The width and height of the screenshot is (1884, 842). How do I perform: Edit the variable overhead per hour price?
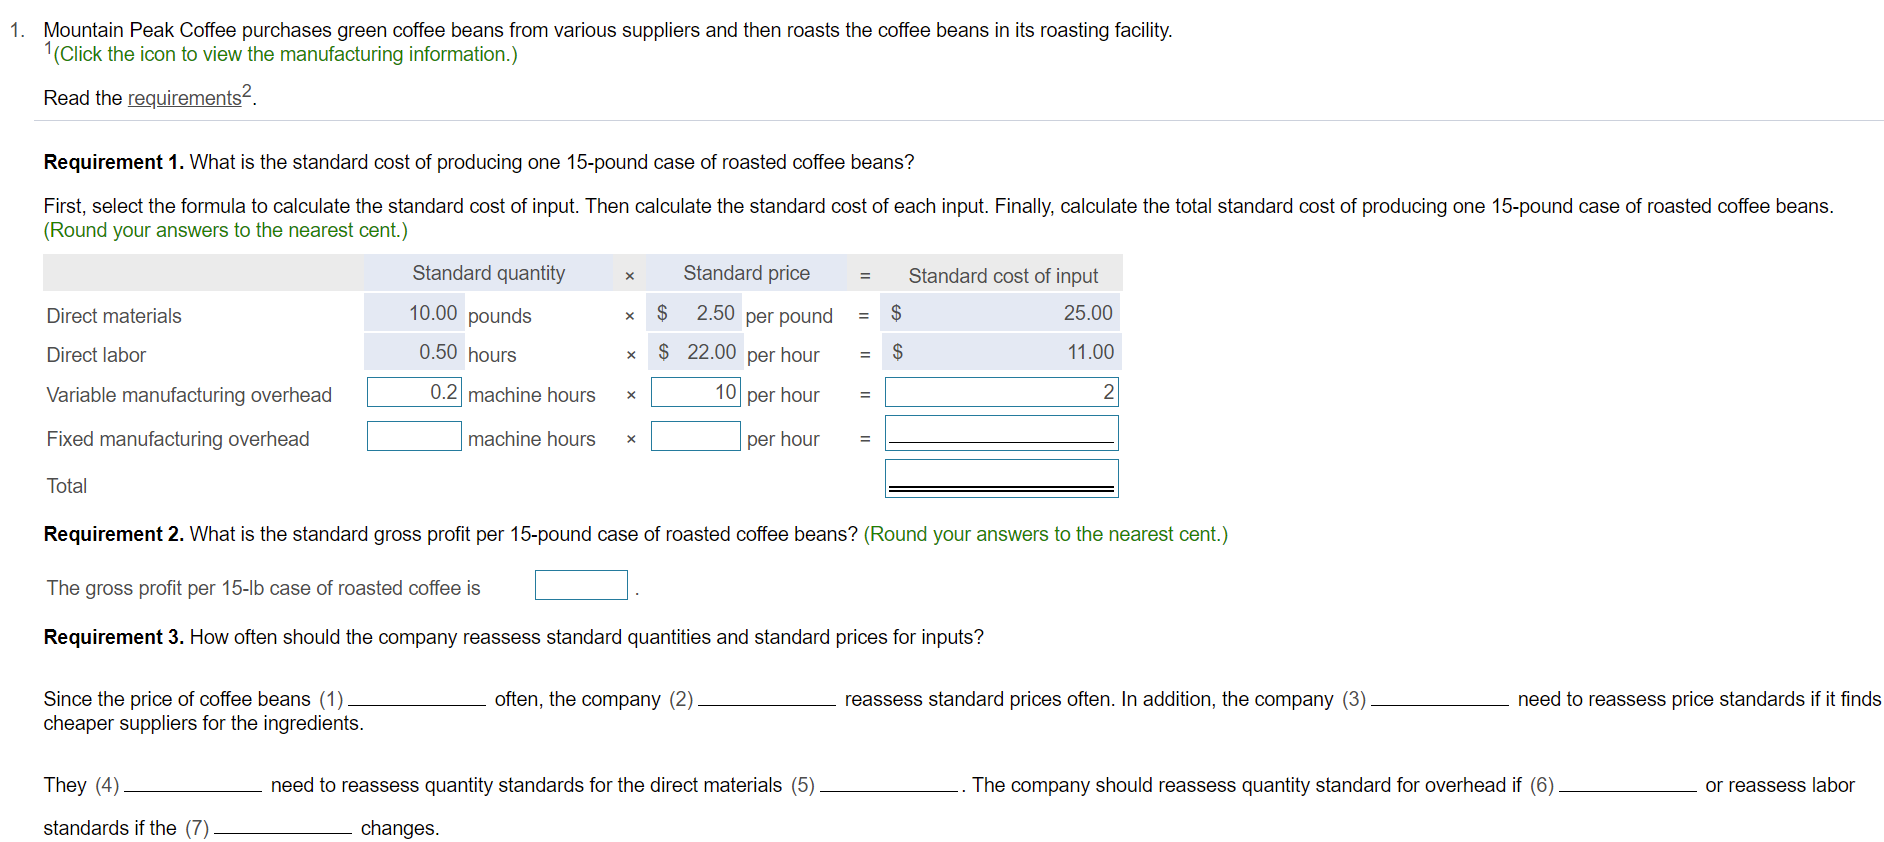pos(695,392)
